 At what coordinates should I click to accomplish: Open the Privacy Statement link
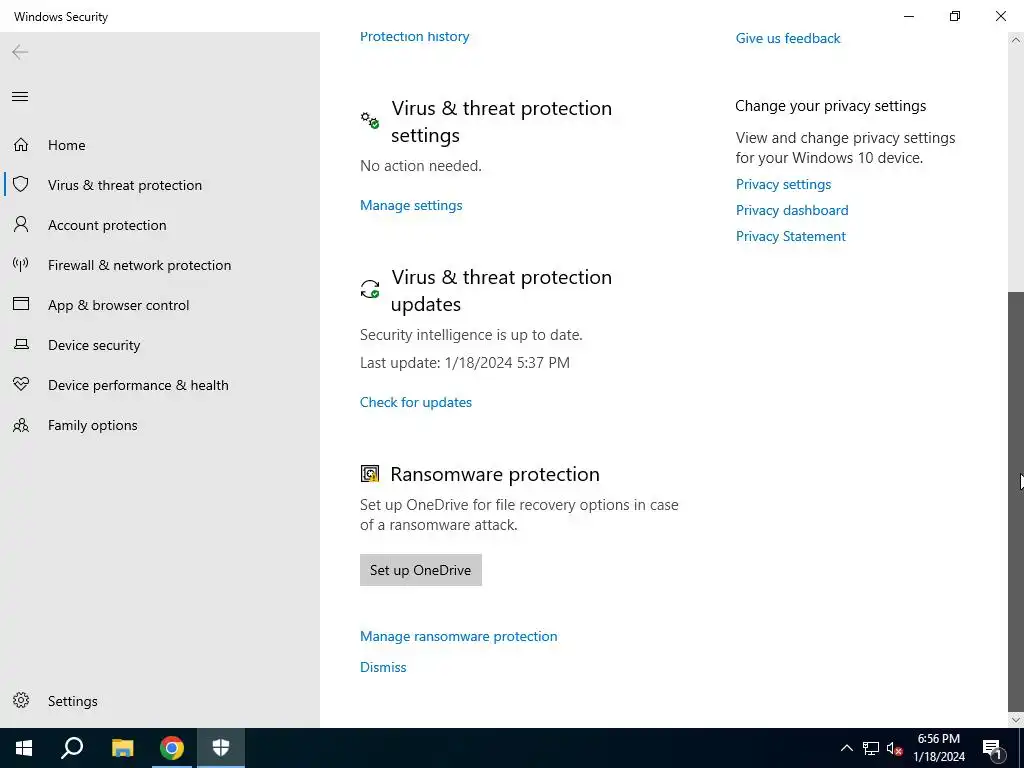click(790, 236)
